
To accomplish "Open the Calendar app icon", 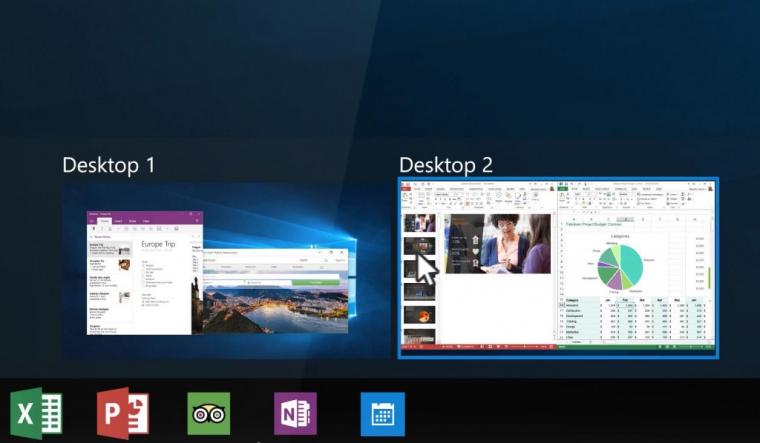I will pos(382,413).
